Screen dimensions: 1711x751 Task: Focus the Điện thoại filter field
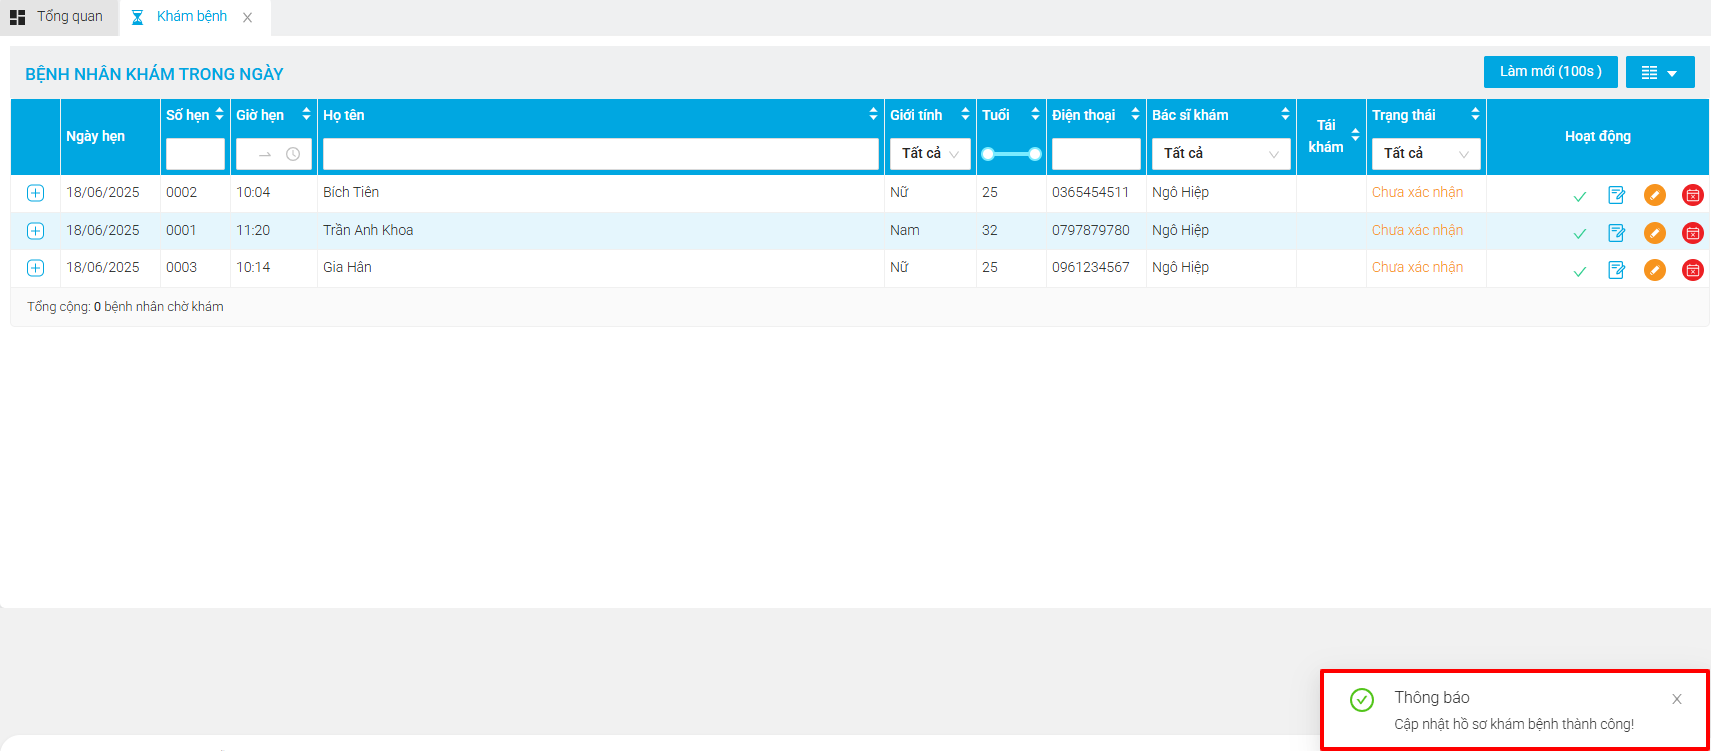[1096, 154]
